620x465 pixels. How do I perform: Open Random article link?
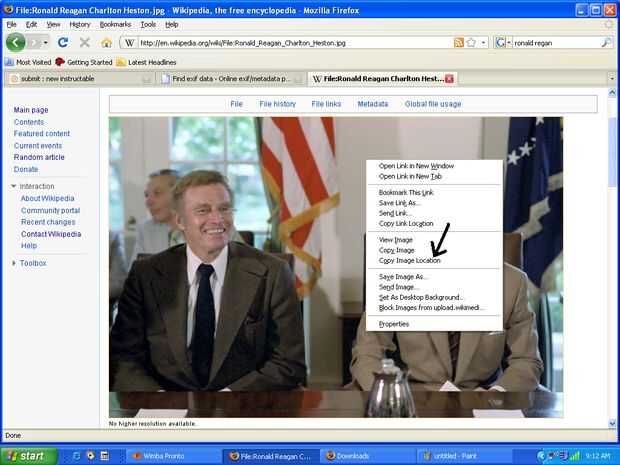tap(39, 157)
